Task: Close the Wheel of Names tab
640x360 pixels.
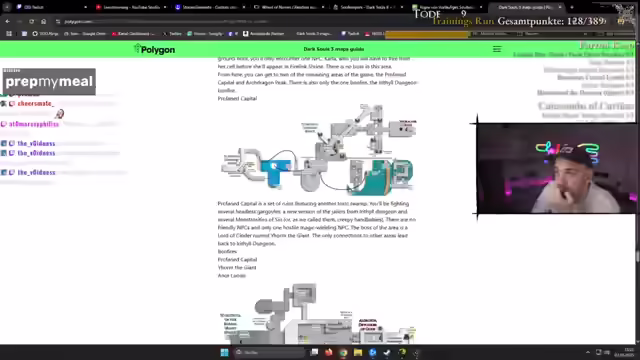Action: 323,7
